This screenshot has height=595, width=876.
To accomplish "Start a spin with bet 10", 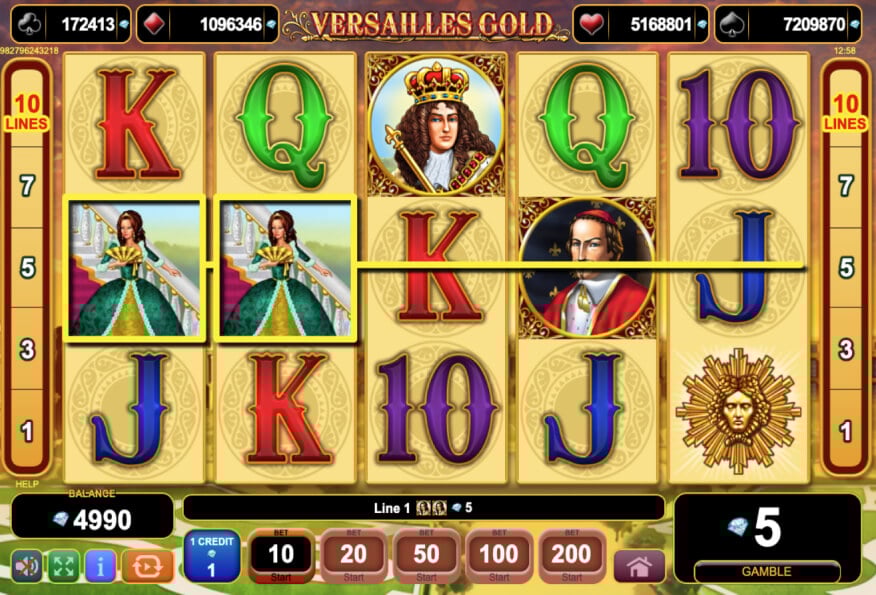I will point(280,556).
